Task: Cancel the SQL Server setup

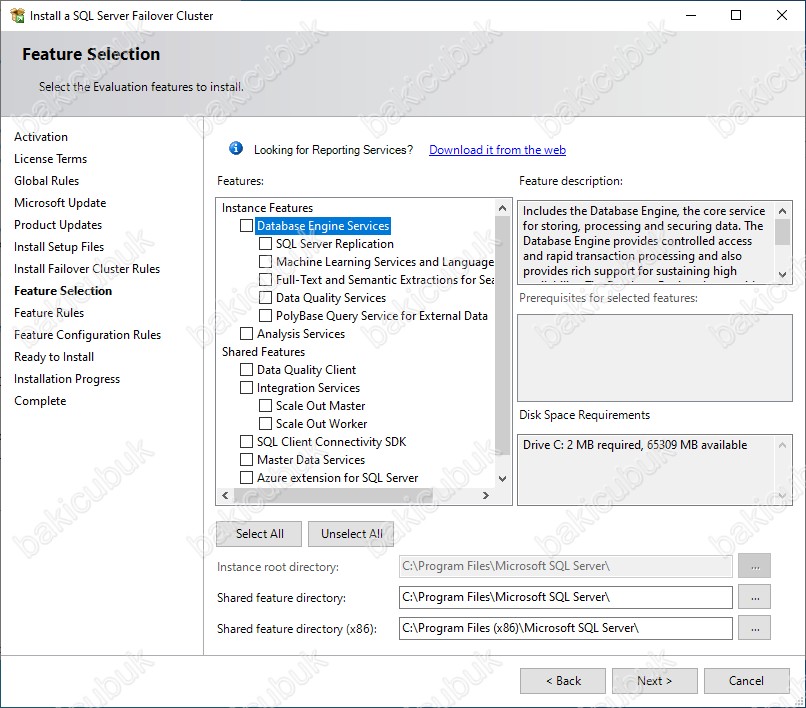Action: point(747,681)
